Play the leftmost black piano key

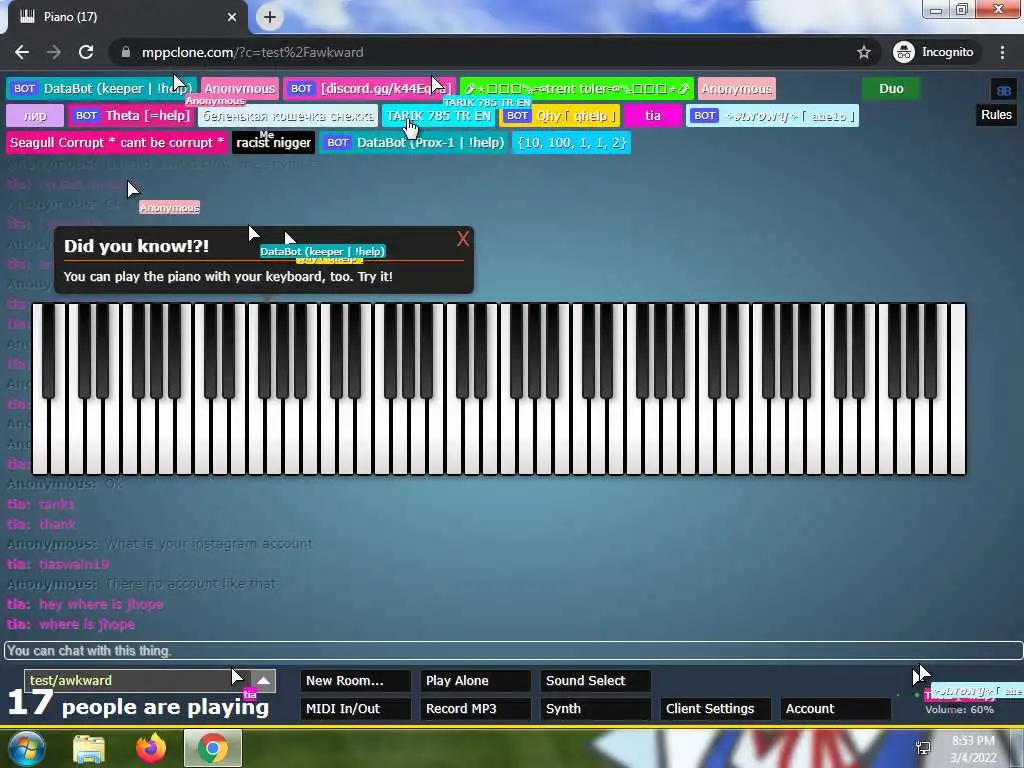tap(48, 349)
